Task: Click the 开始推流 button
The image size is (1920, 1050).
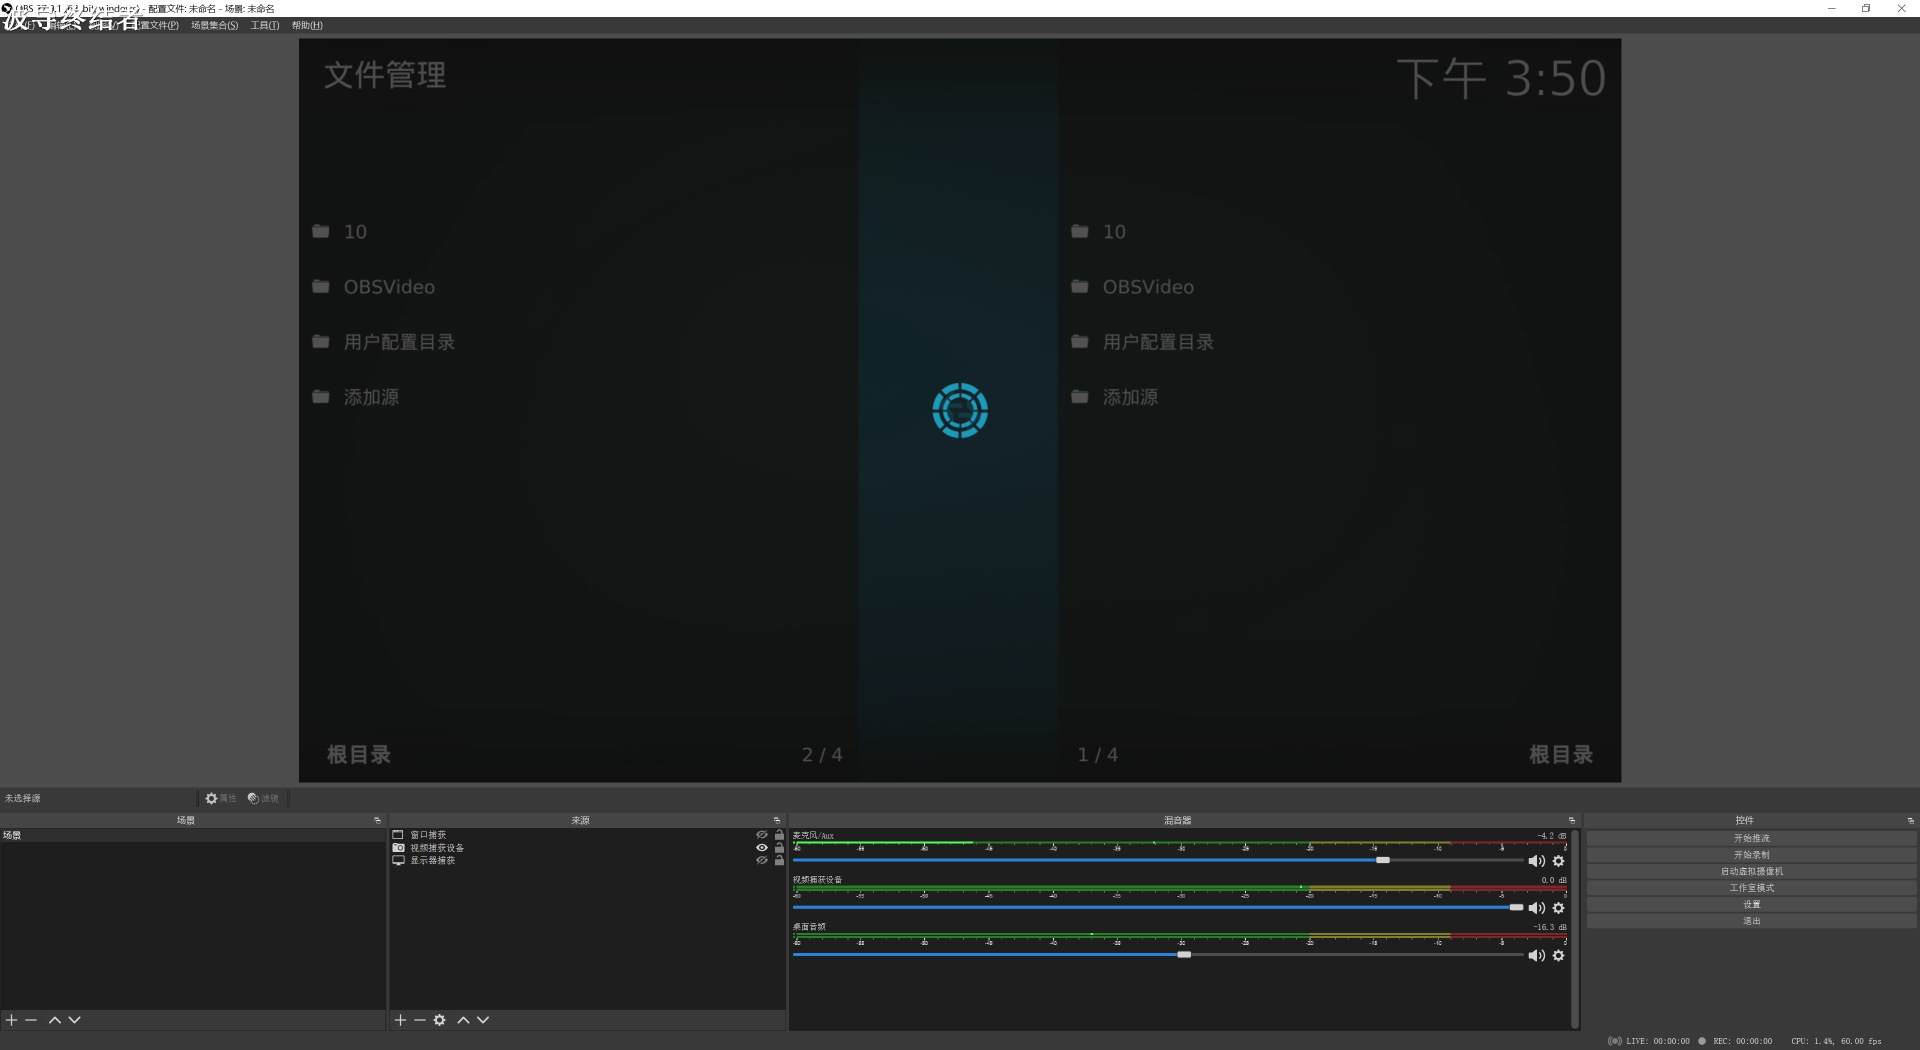Action: coord(1751,837)
